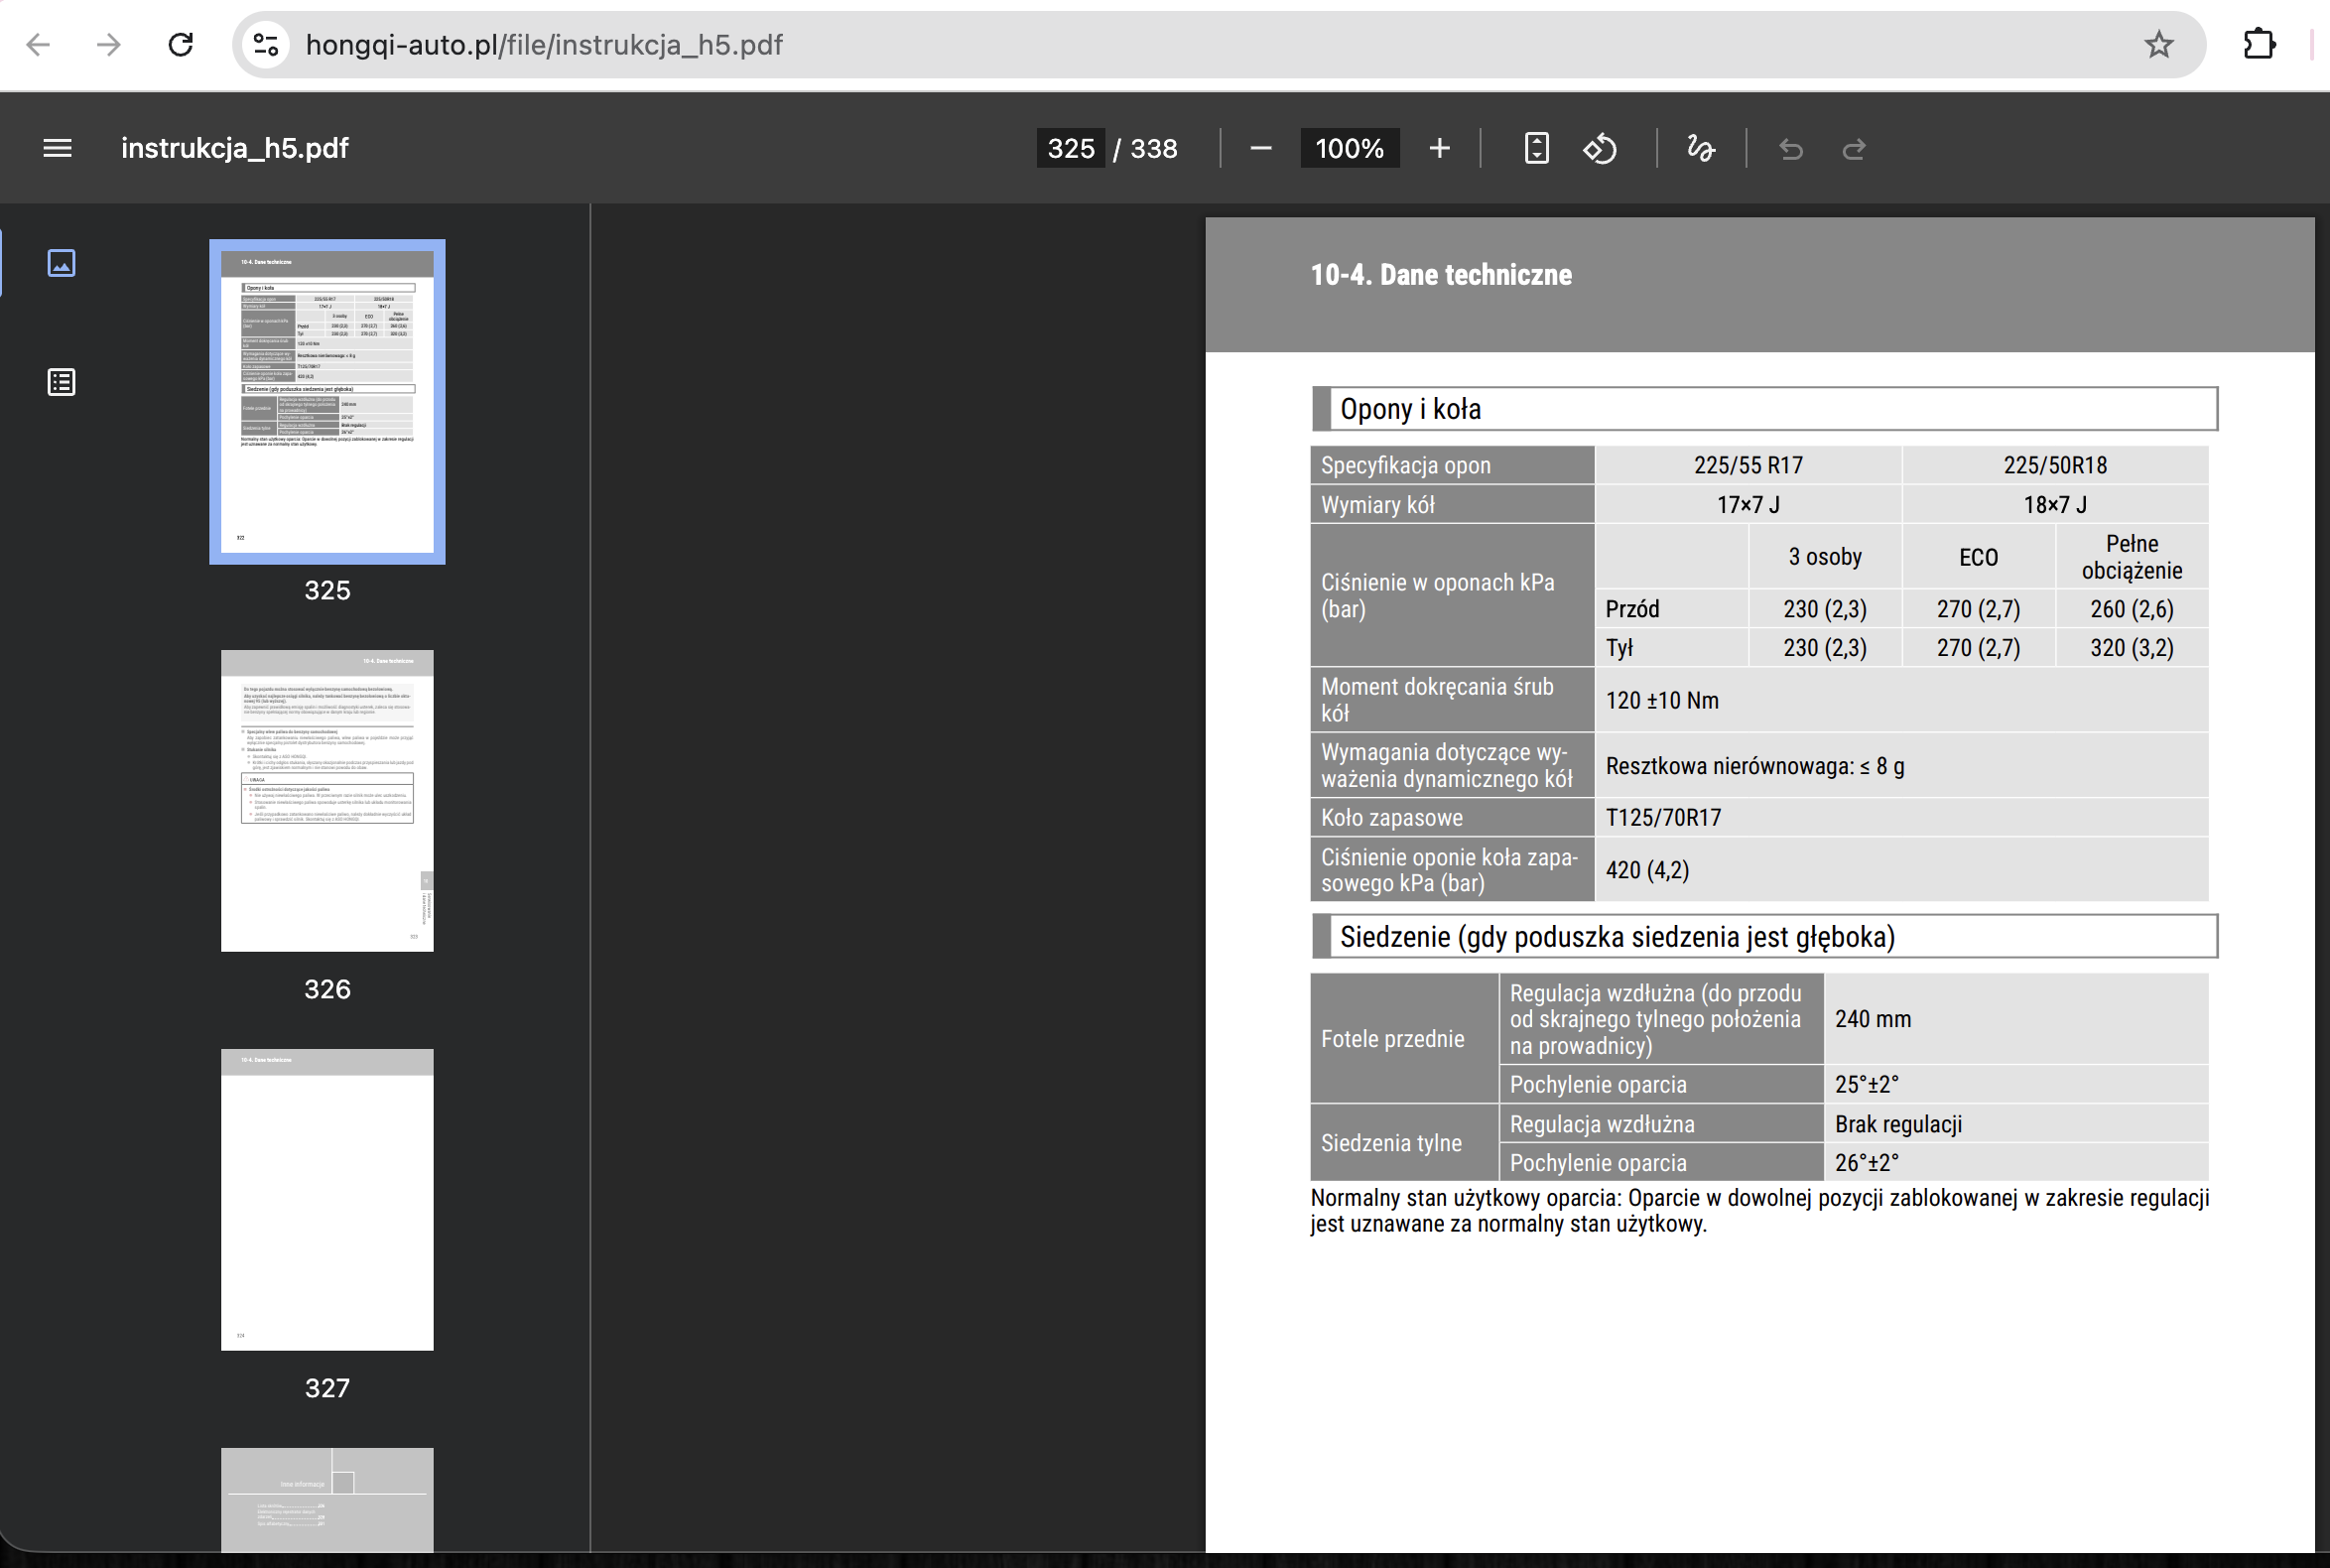This screenshot has height=1568, width=2330.
Task: Switch to document outline view
Action: 61,382
